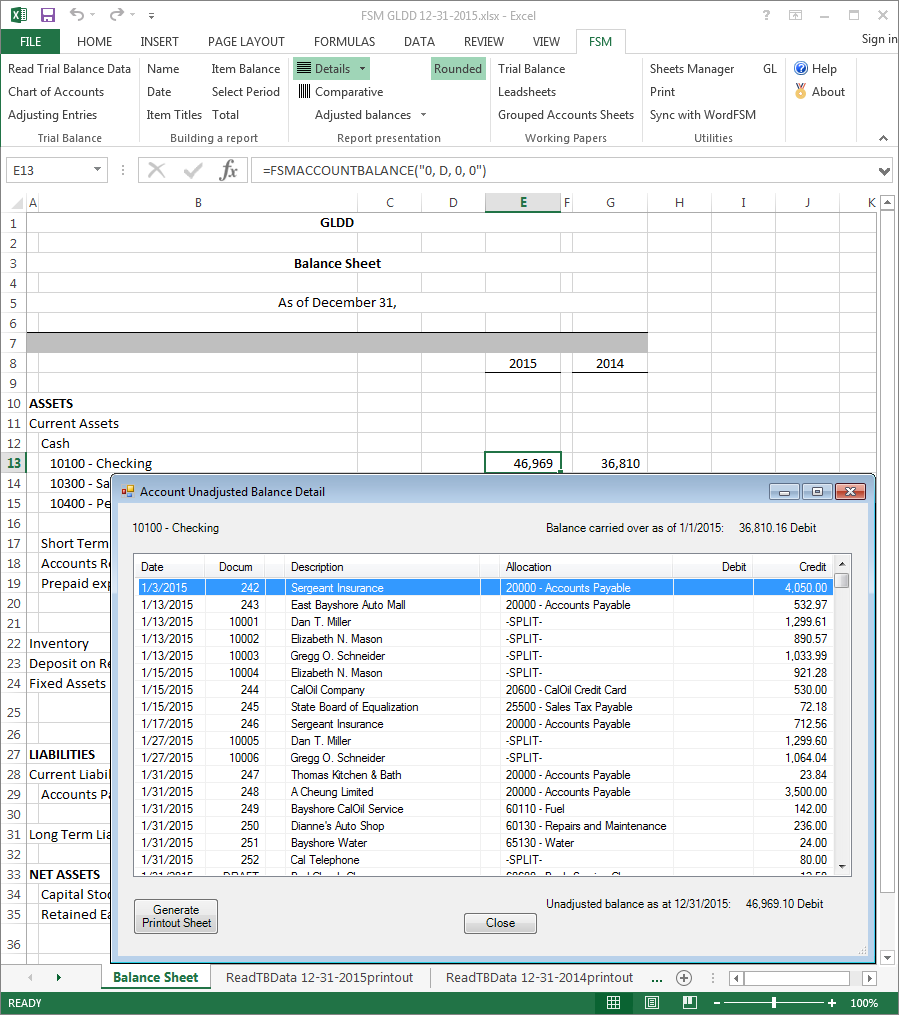Click the formula bar with FSMACCOUNTBALANCE
This screenshot has width=899, height=1015.
[563, 170]
